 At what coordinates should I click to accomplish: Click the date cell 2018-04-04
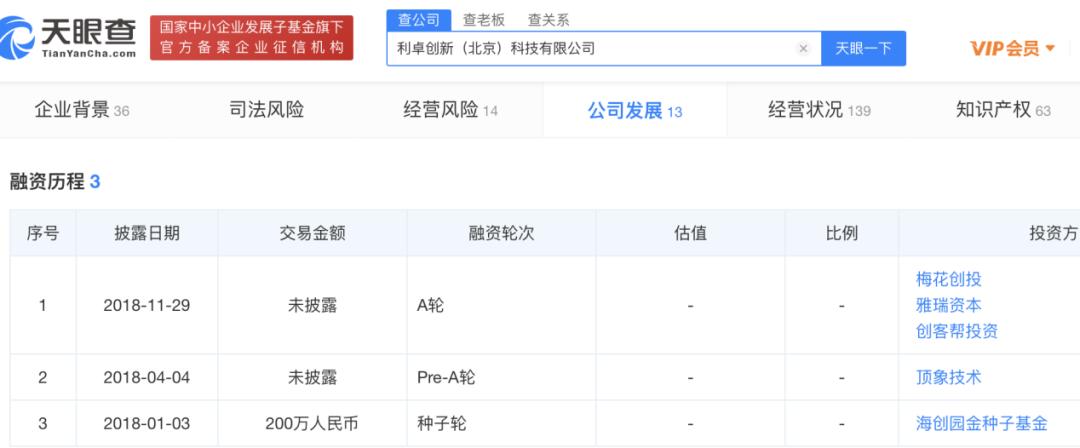tap(147, 377)
